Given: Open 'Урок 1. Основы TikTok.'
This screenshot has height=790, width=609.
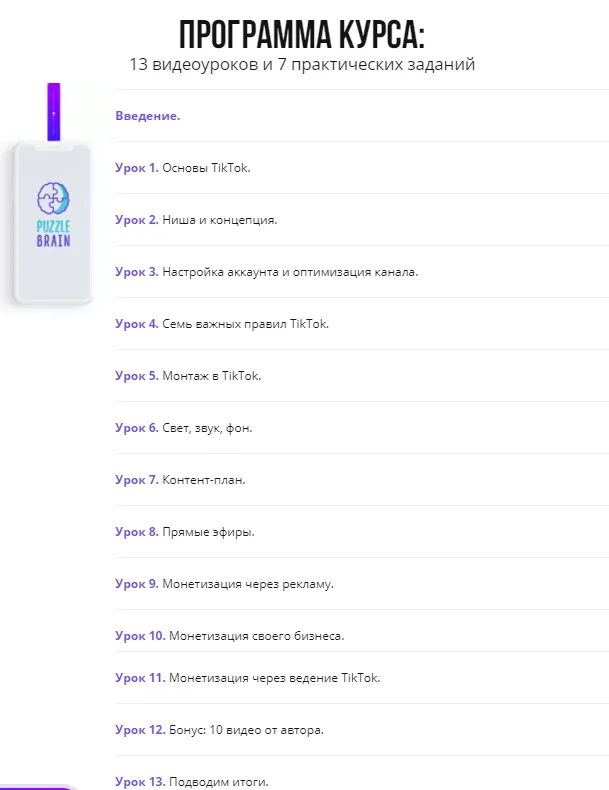Looking at the screenshot, I should 183,168.
